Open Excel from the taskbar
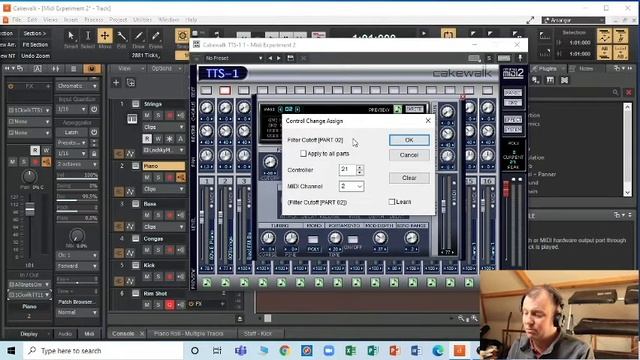The width and height of the screenshot is (640, 360). tap(351, 351)
